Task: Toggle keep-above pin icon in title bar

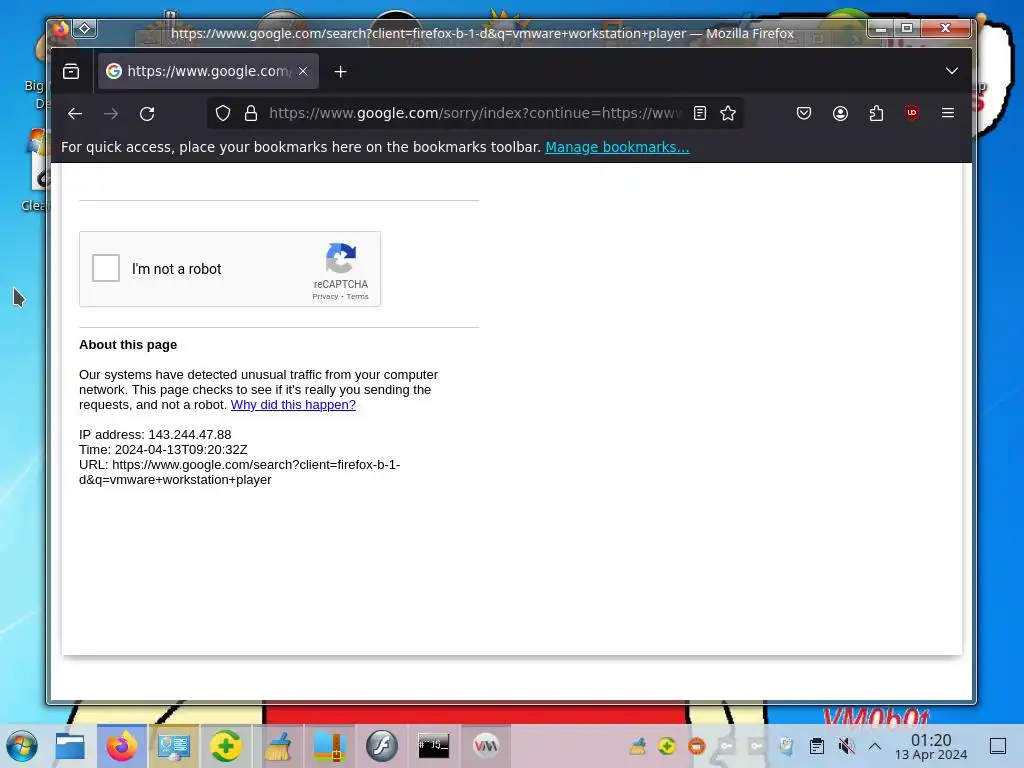Action: 85,29
